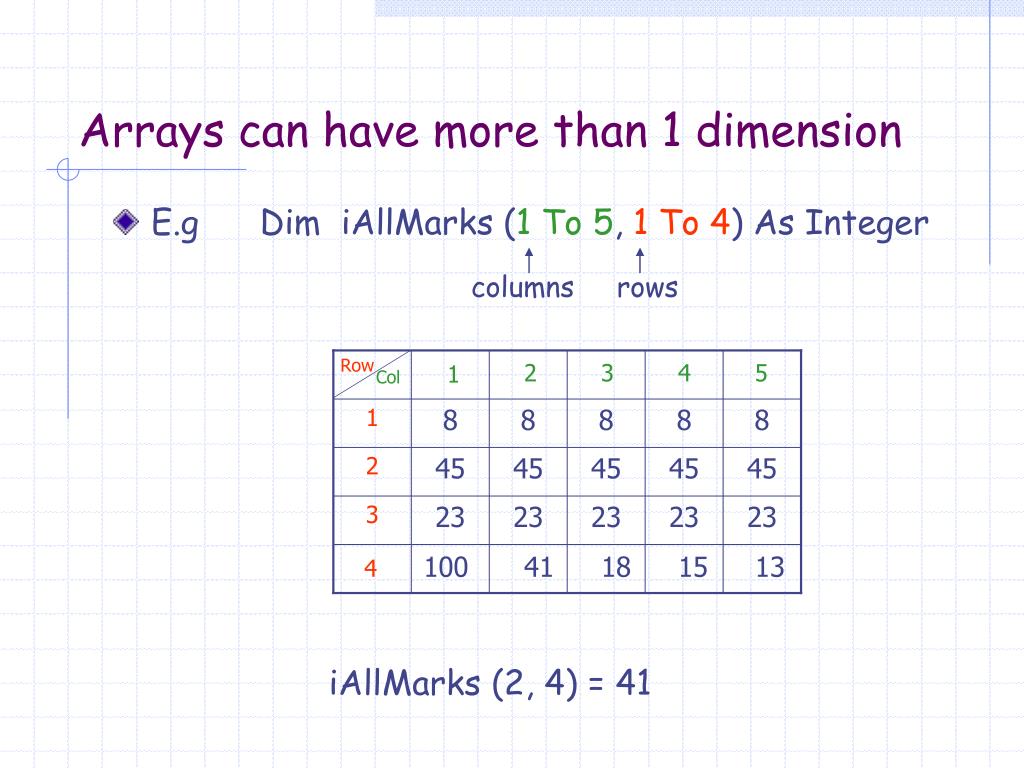Select green column header 5

[761, 374]
